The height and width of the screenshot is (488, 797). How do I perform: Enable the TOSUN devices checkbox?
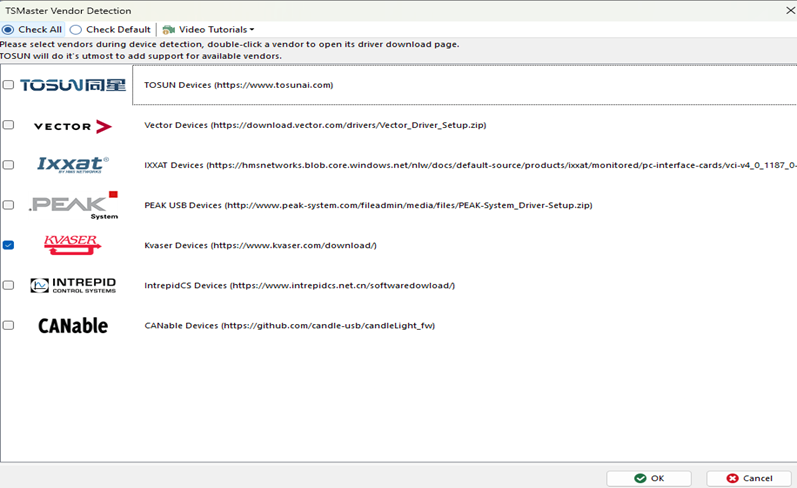click(8, 84)
